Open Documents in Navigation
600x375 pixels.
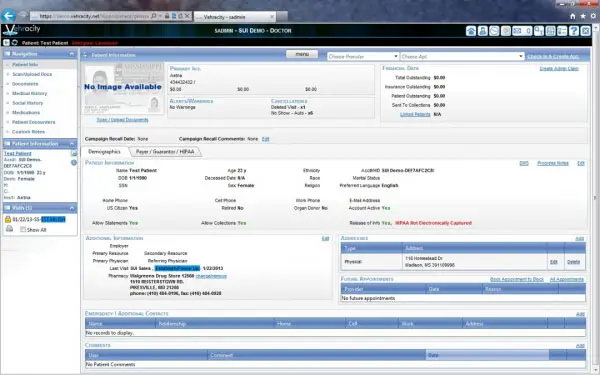25,84
